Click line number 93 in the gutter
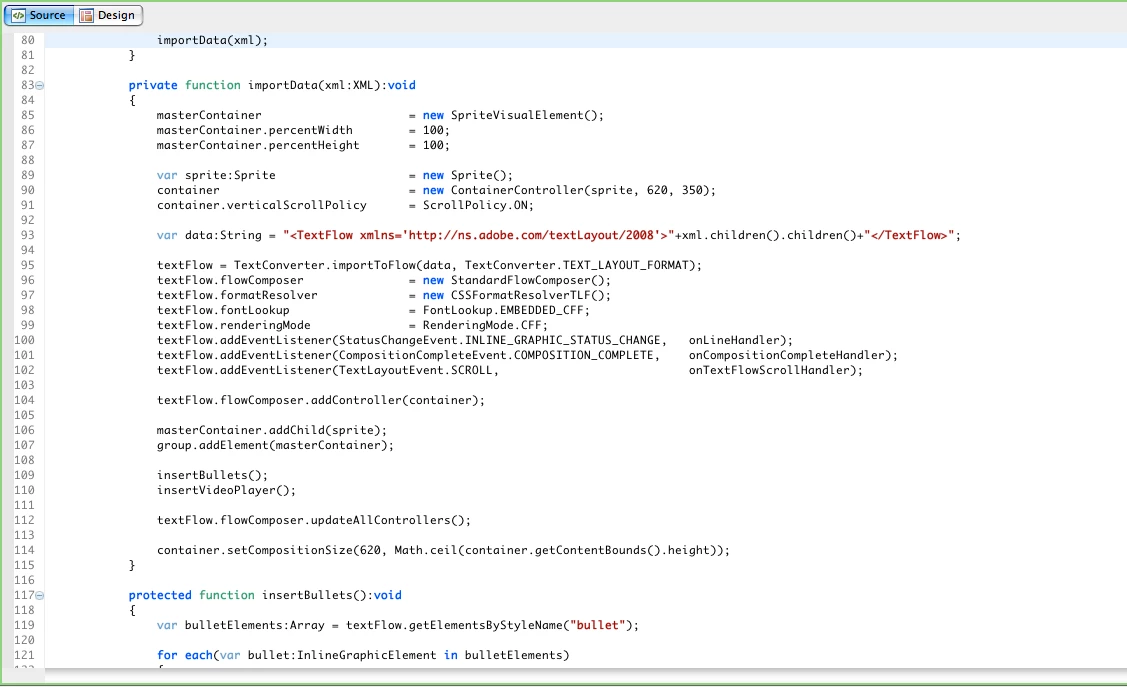 coord(27,235)
